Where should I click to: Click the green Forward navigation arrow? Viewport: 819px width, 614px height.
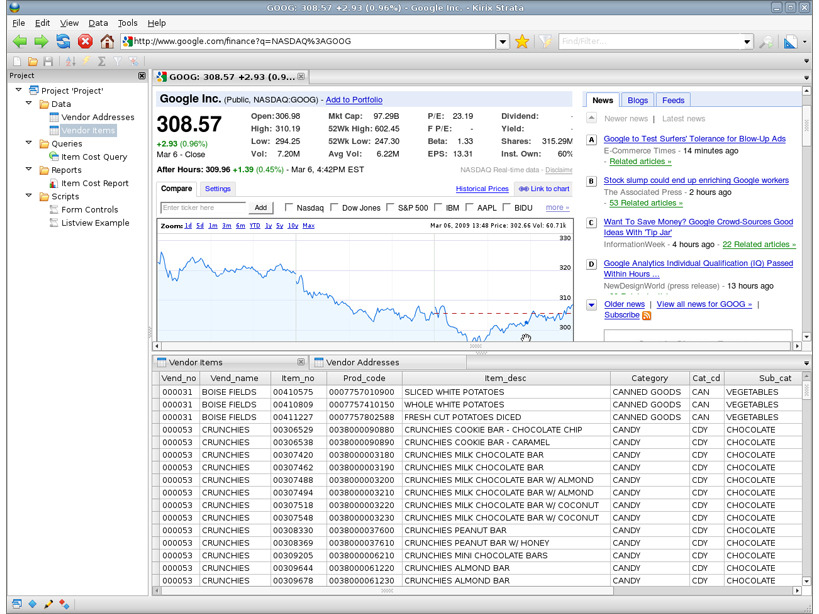point(41,41)
